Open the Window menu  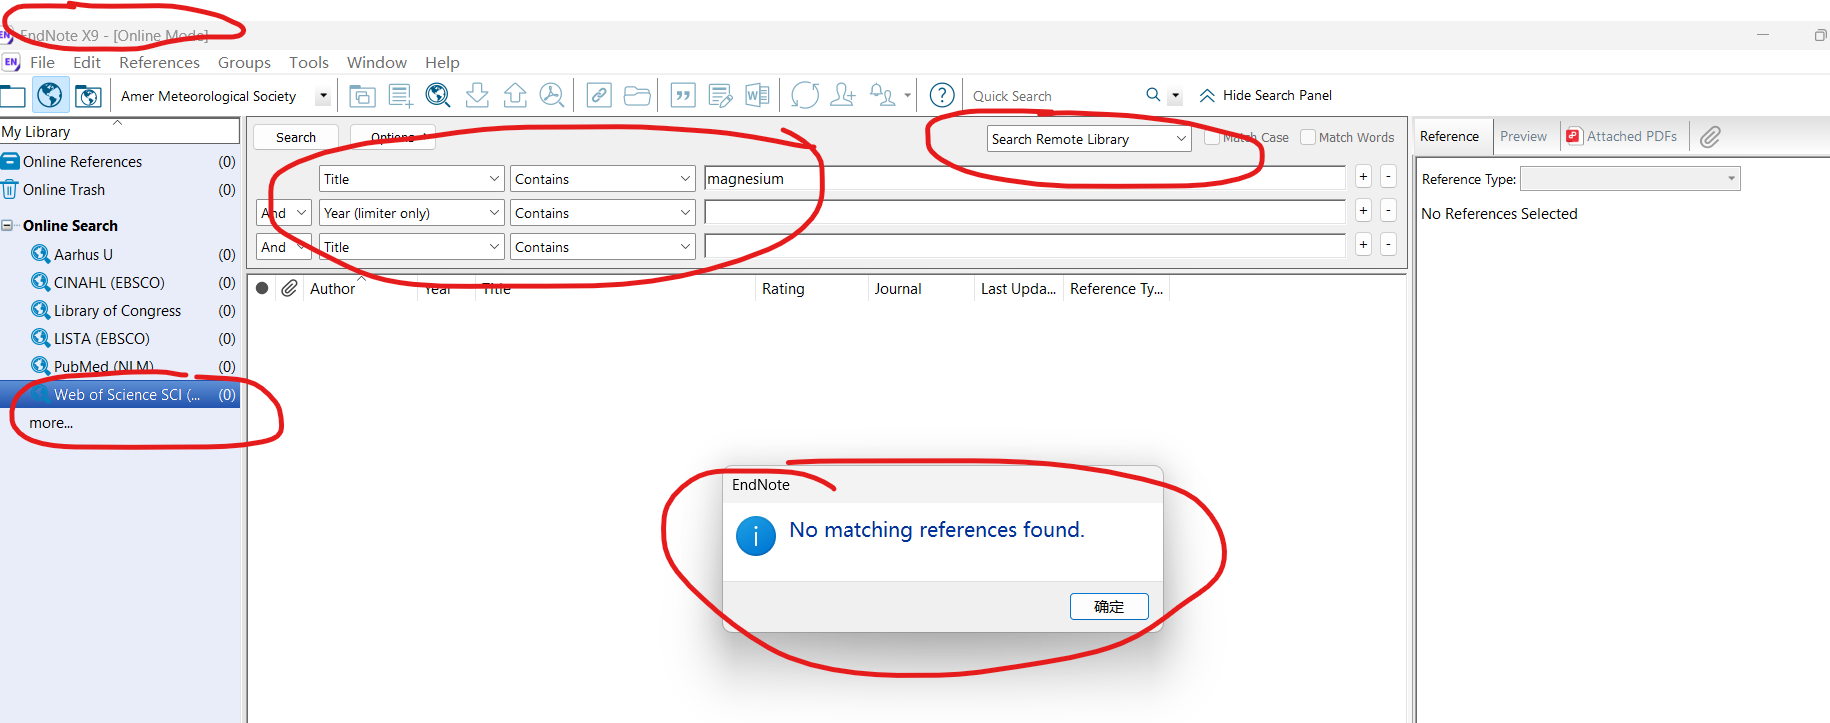point(377,62)
